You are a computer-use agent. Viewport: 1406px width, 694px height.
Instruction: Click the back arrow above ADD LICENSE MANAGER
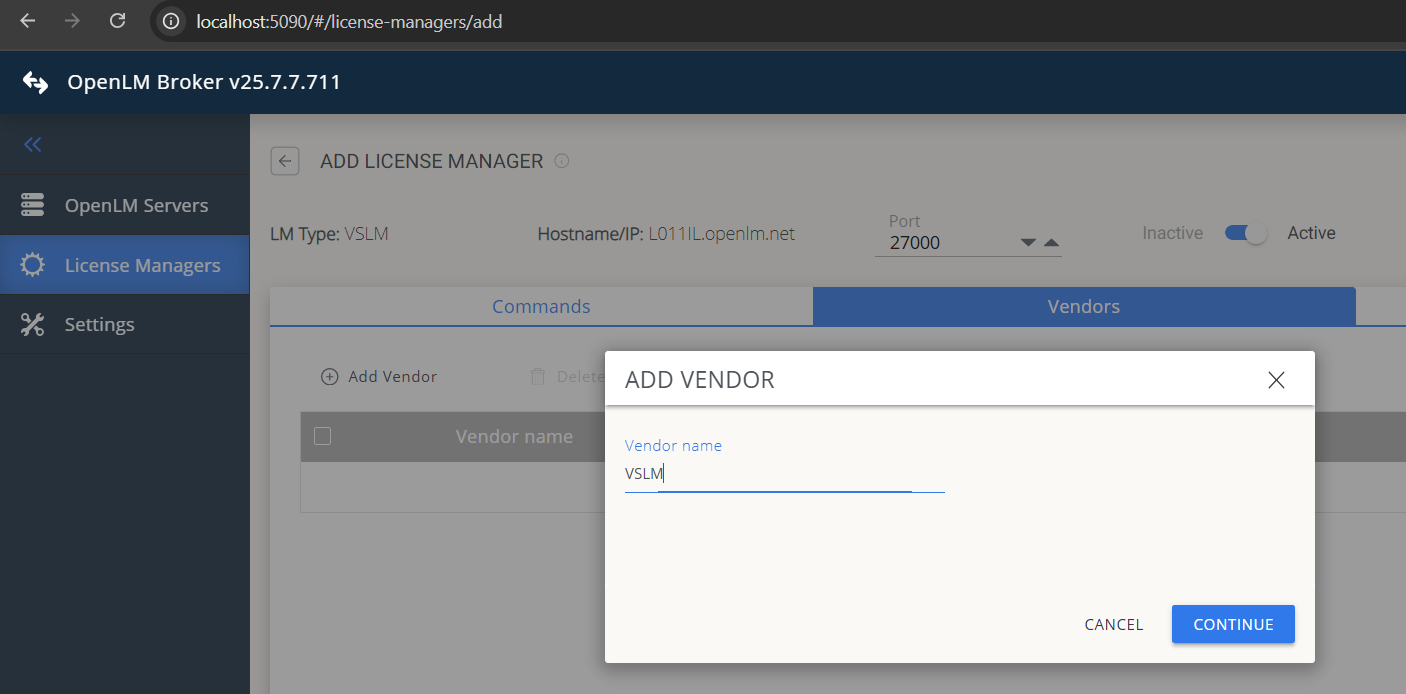[x=285, y=160]
